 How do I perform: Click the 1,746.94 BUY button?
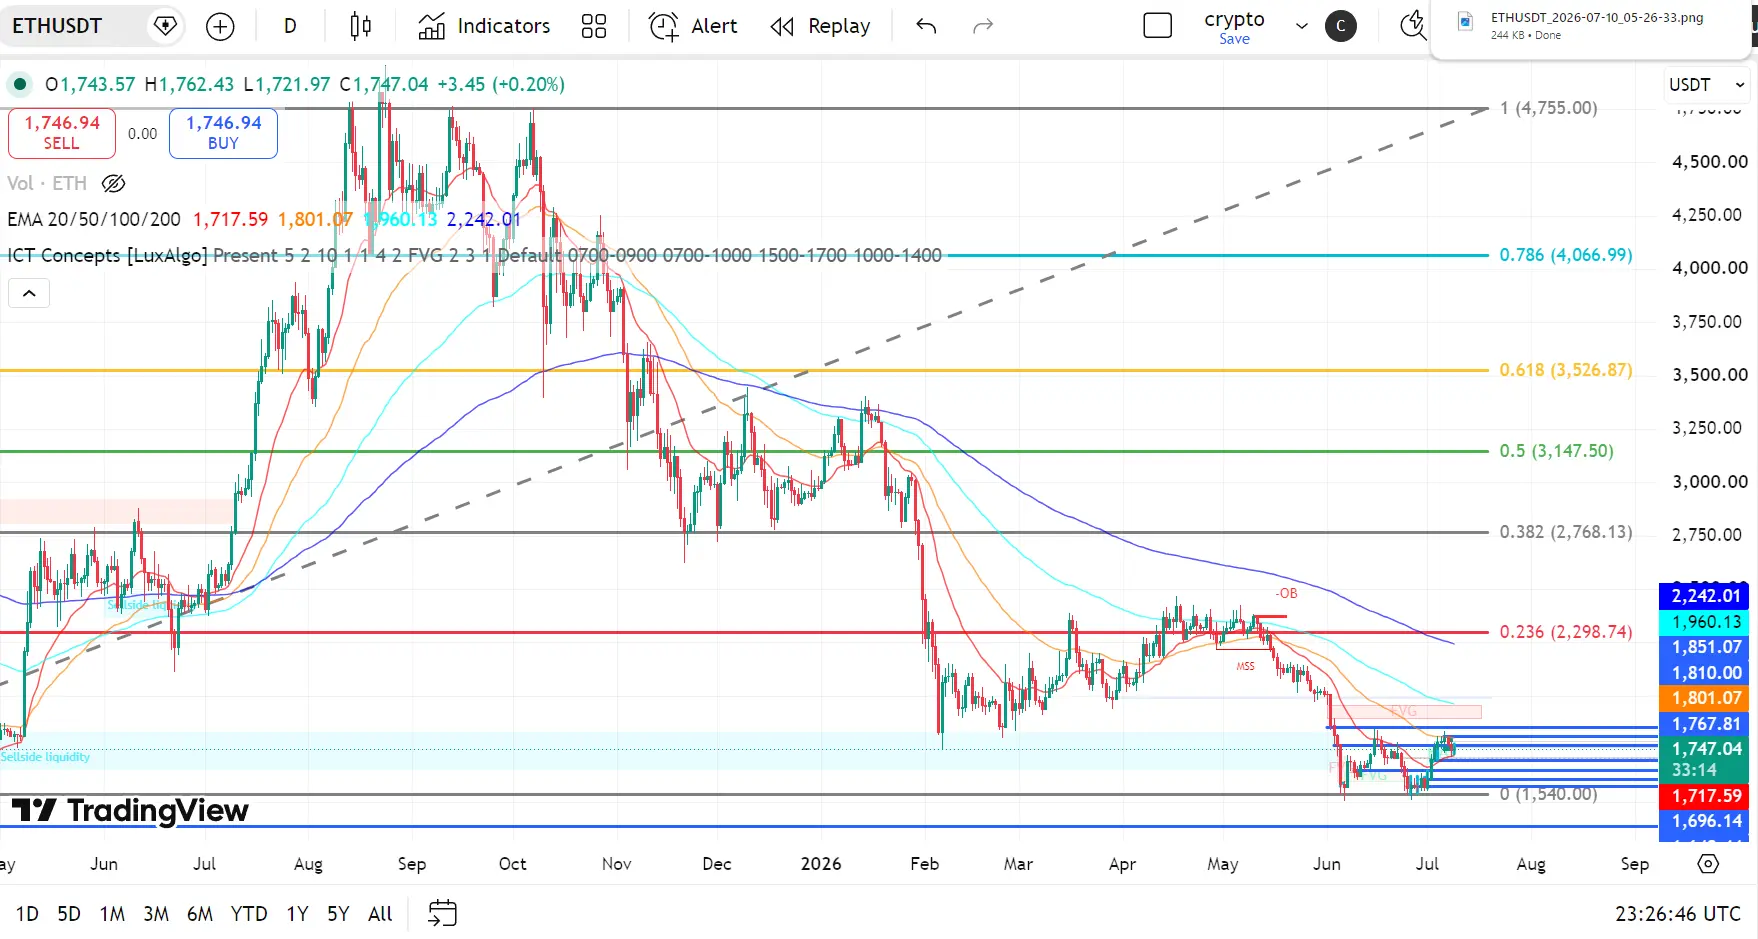(x=223, y=133)
